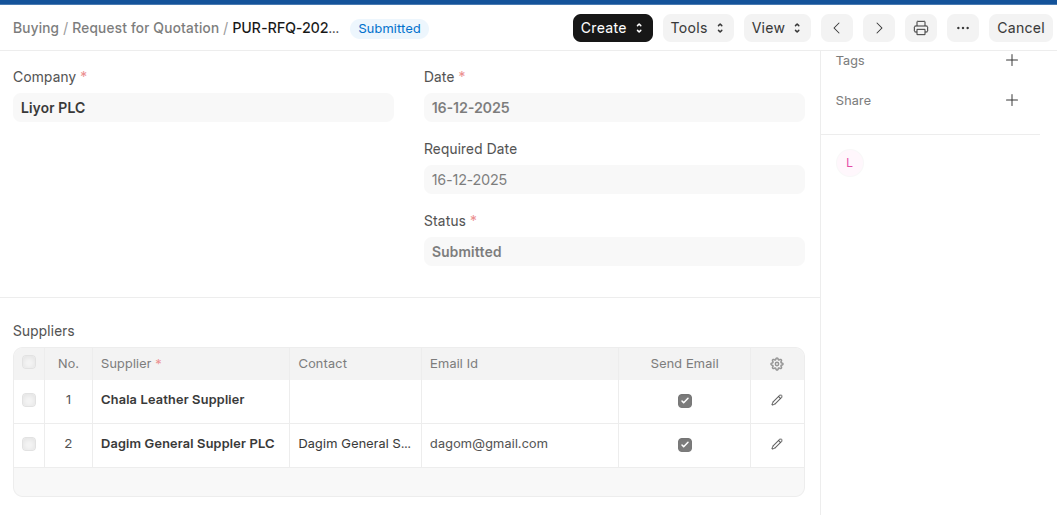Add a tag with plus icon

[x=1011, y=61]
